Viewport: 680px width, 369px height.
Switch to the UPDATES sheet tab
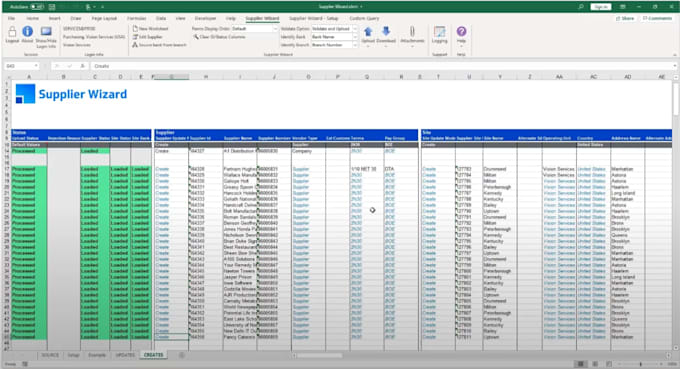[x=125, y=355]
